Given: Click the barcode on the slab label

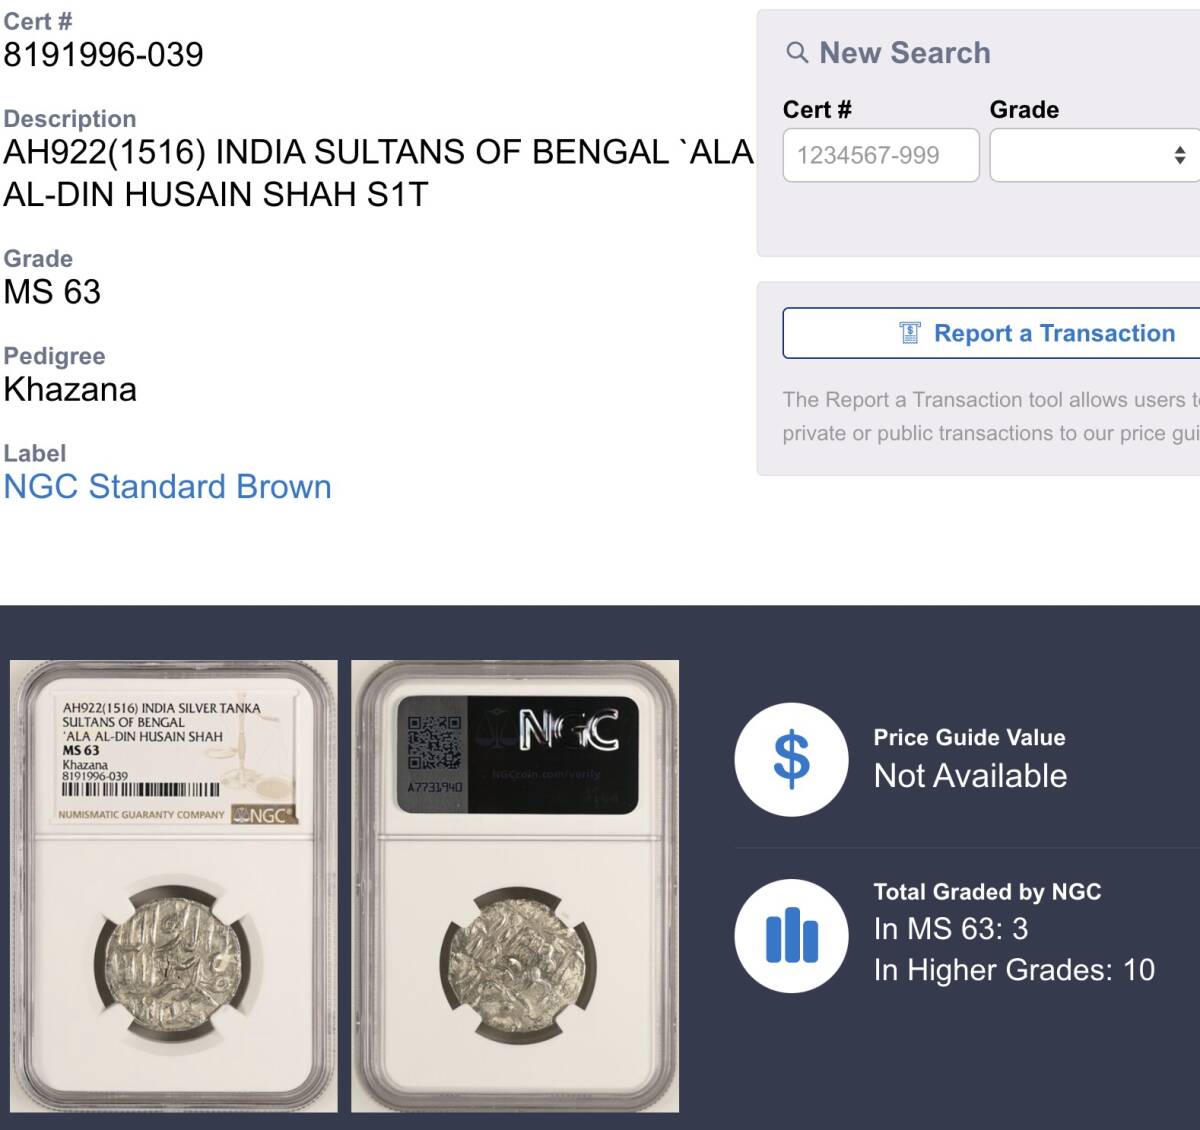Looking at the screenshot, I should 141,791.
